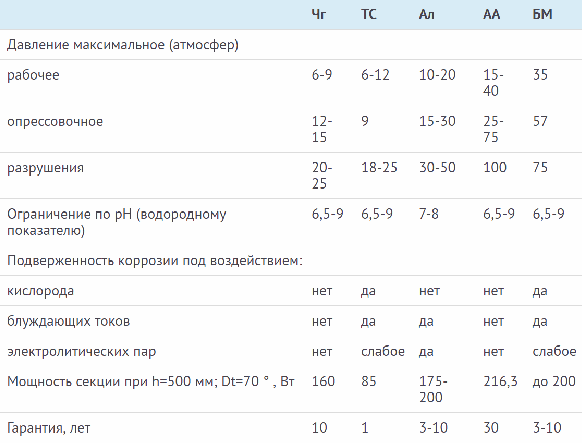Click the 216,3 power value cell
The image size is (582, 443).
(500, 382)
